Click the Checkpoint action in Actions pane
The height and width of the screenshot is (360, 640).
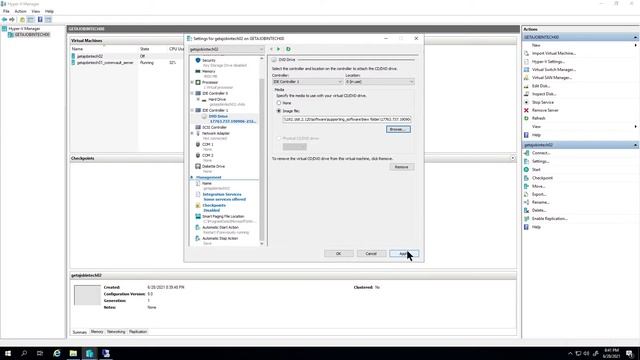tap(542, 178)
